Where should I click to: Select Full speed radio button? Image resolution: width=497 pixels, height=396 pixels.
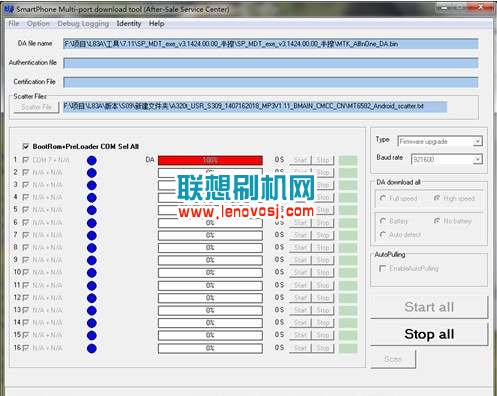point(383,198)
